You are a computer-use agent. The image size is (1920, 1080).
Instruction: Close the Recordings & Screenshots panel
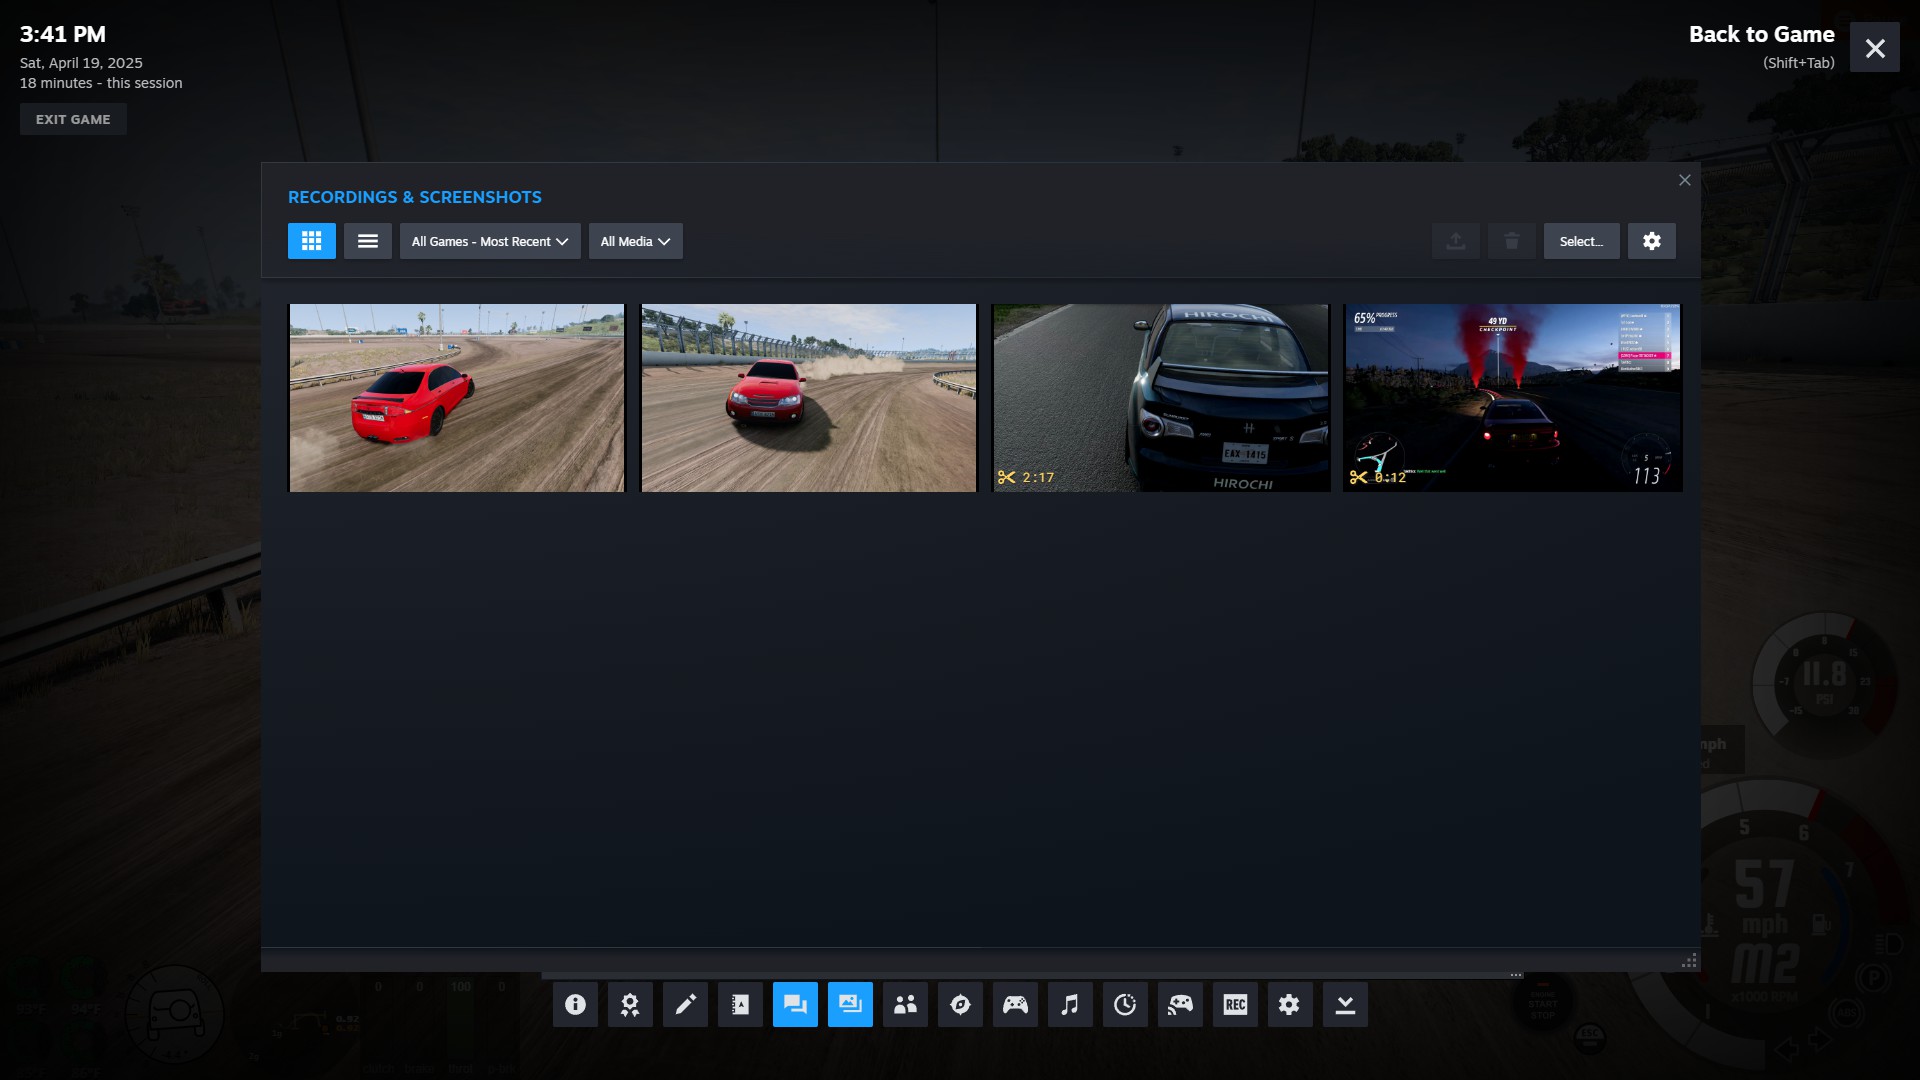point(1685,180)
